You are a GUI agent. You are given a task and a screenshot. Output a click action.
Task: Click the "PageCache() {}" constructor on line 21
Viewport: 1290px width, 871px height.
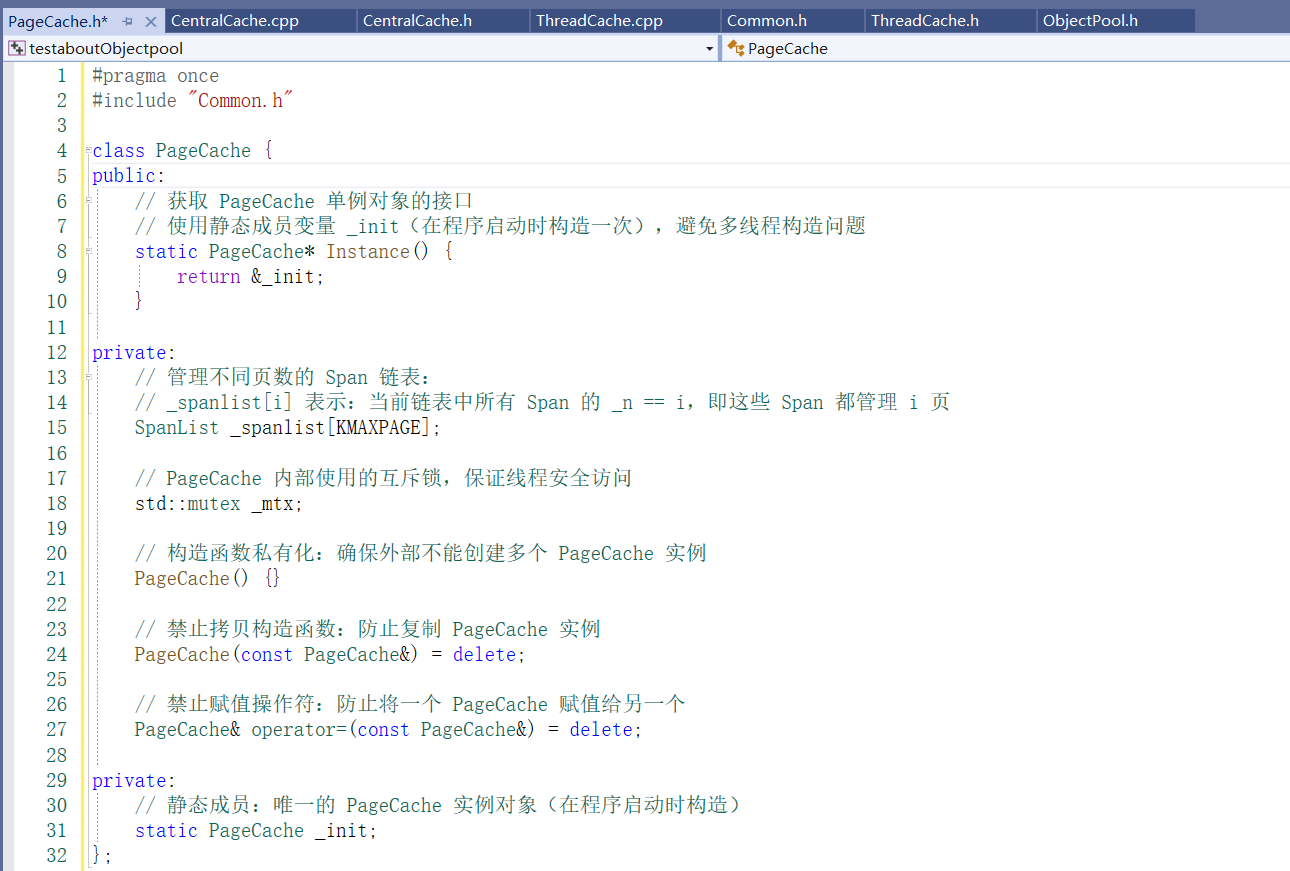[208, 579]
